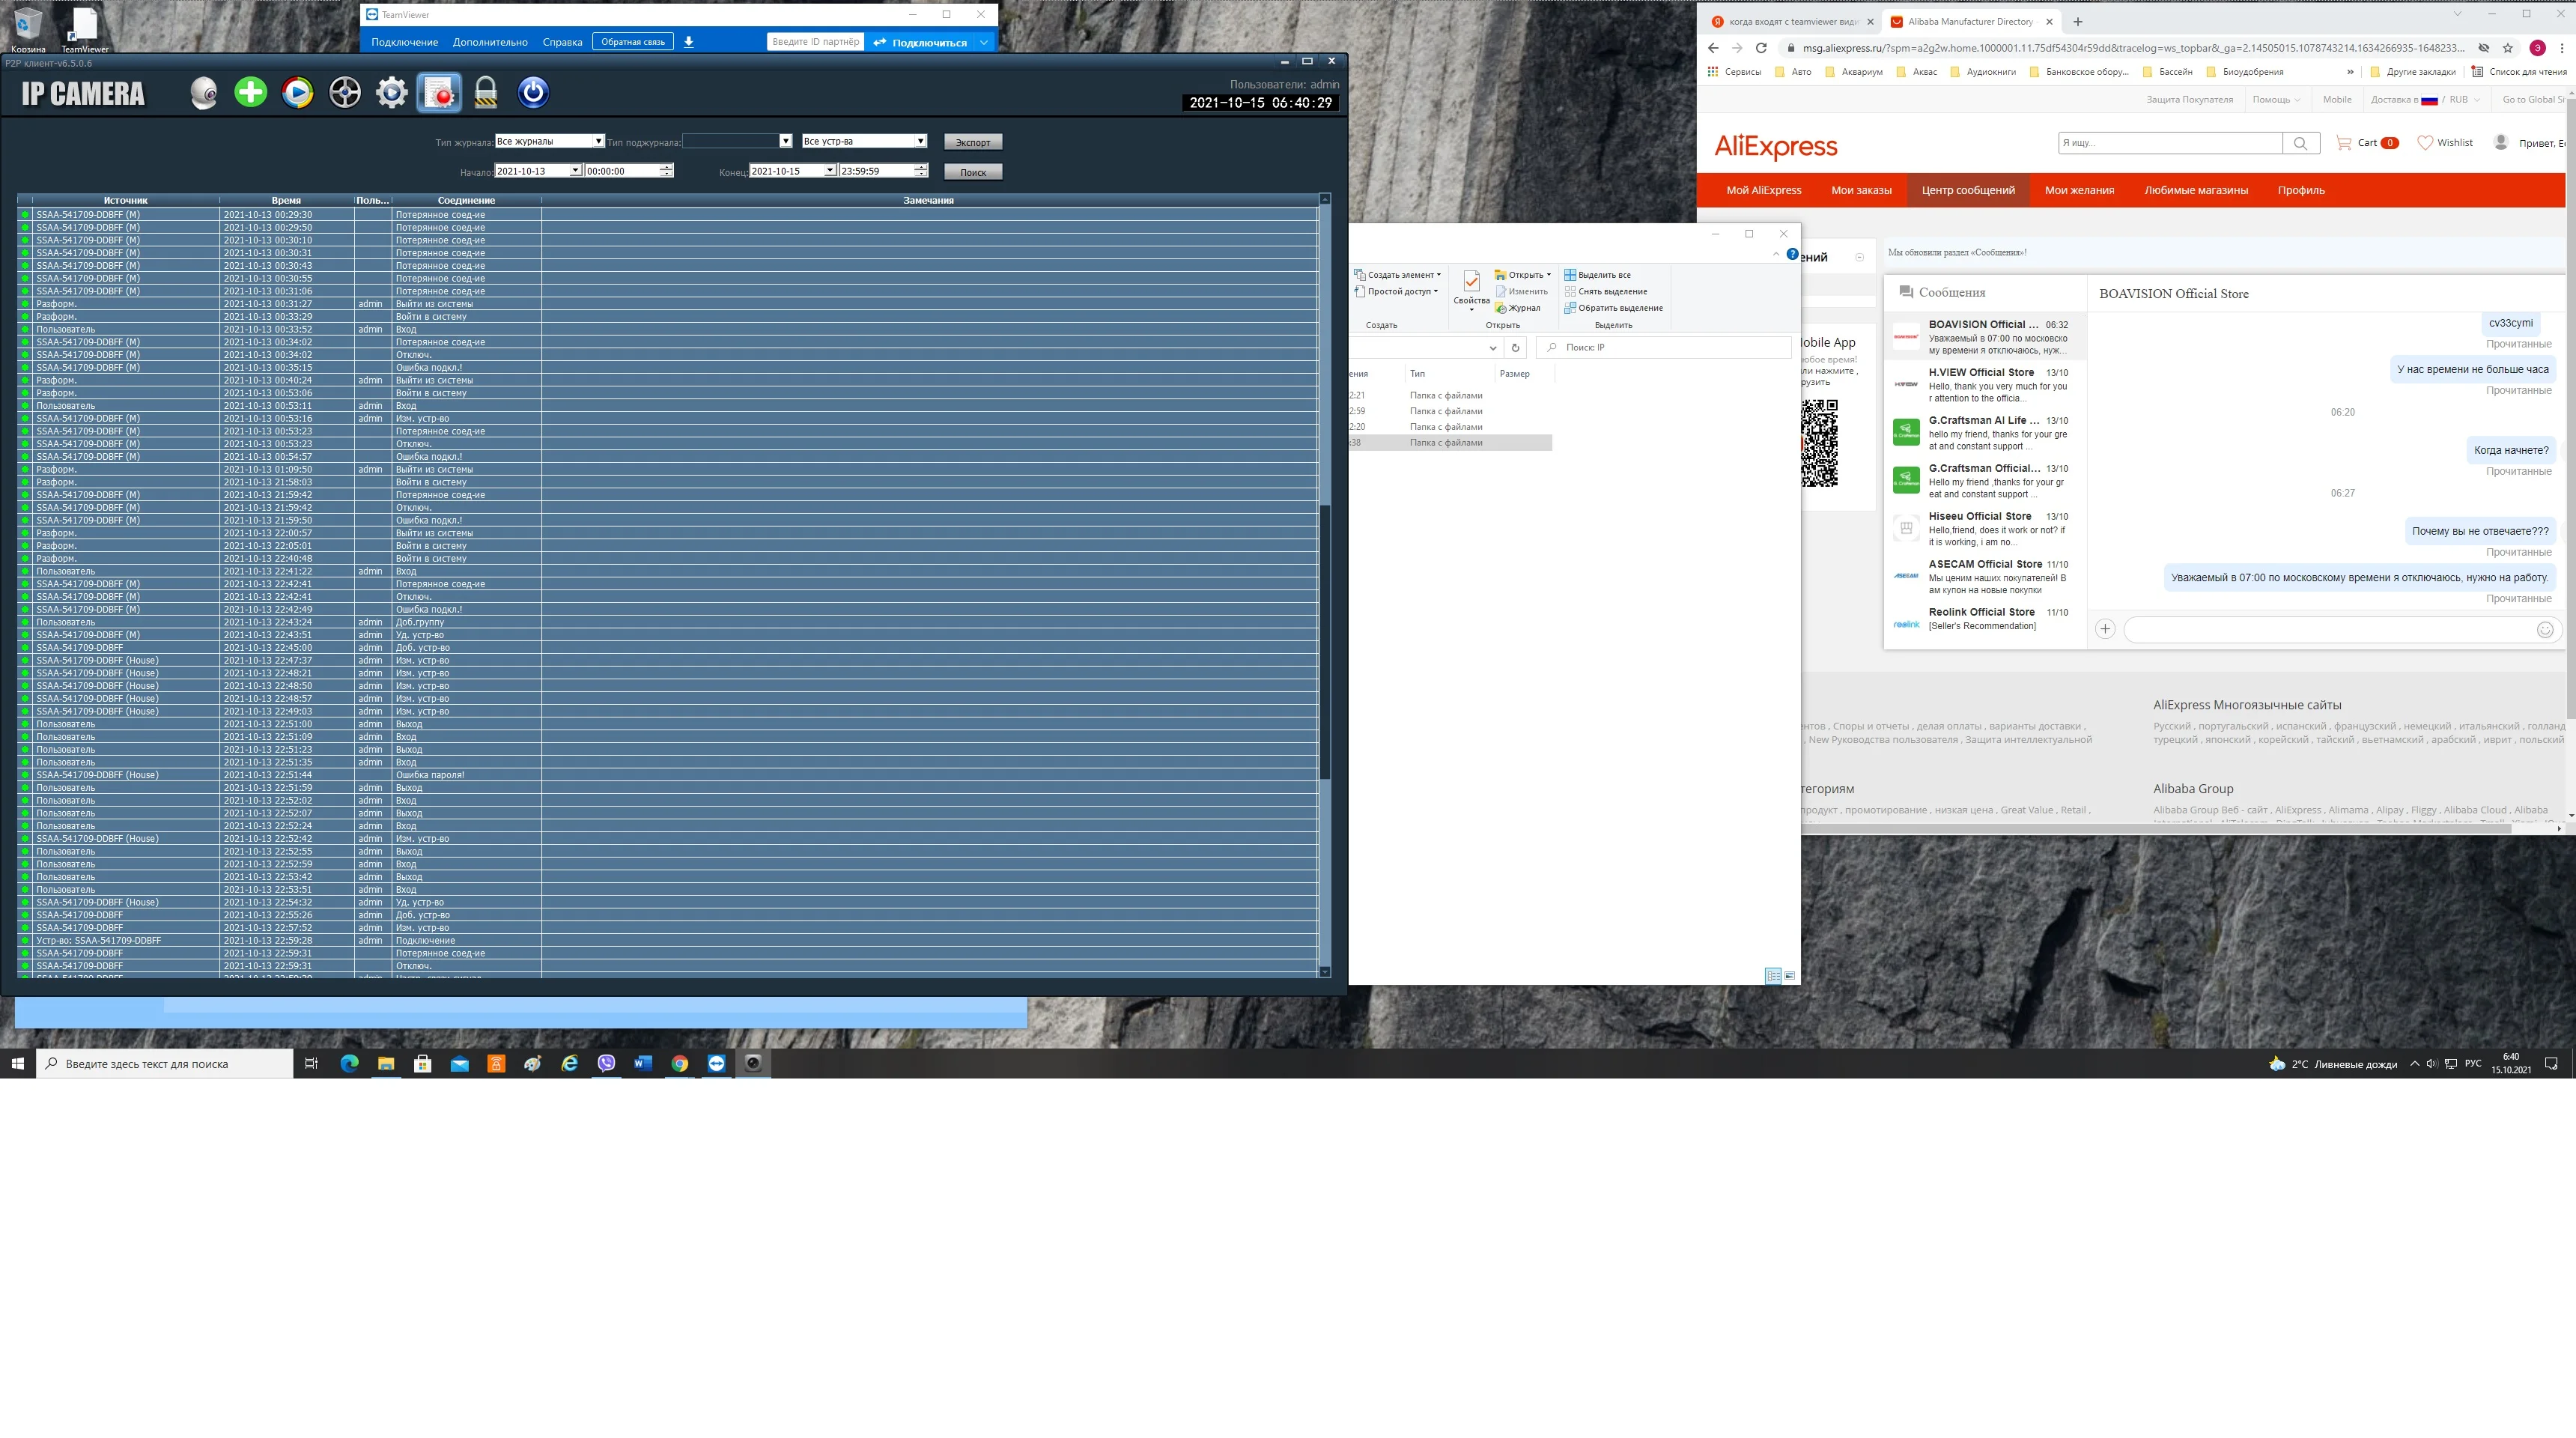The width and height of the screenshot is (2576, 1438).
Task: Open Дополнительно menu in TeamViewer
Action: click(x=489, y=42)
